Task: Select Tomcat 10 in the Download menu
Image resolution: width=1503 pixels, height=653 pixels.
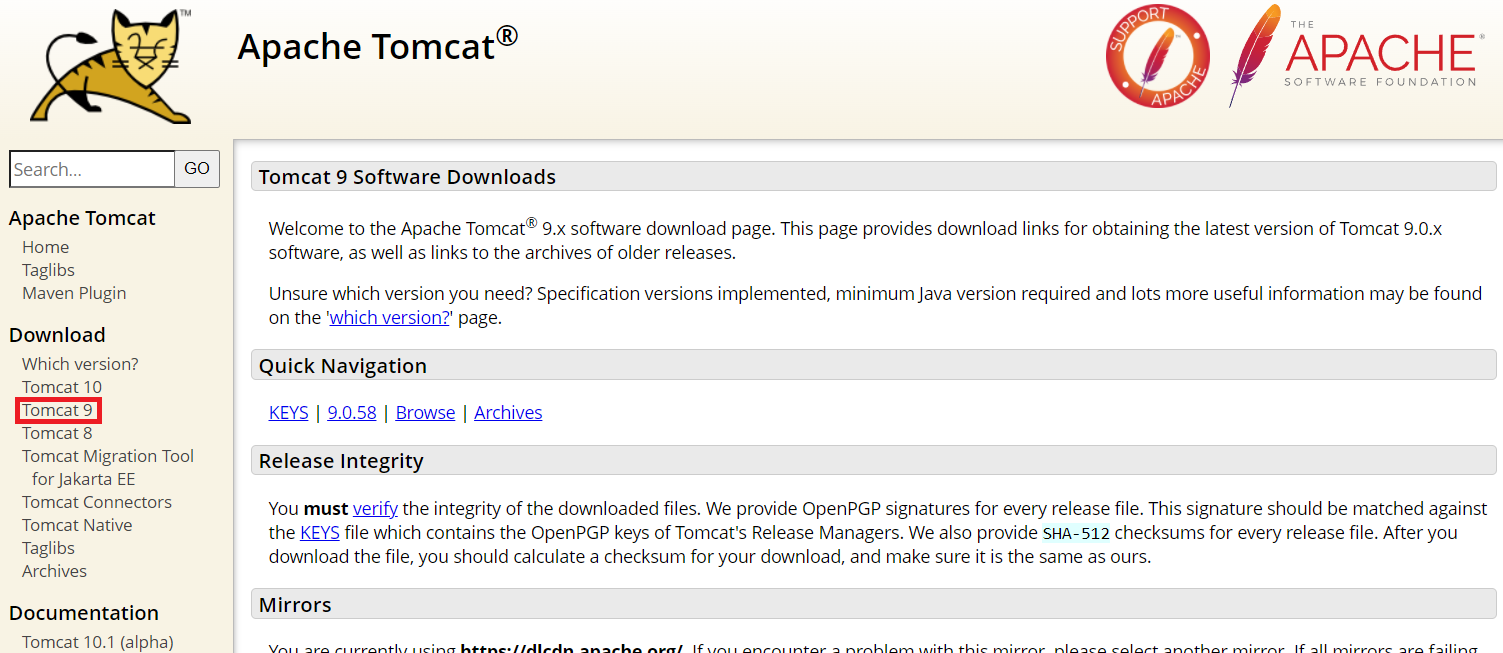Action: pyautogui.click(x=62, y=387)
